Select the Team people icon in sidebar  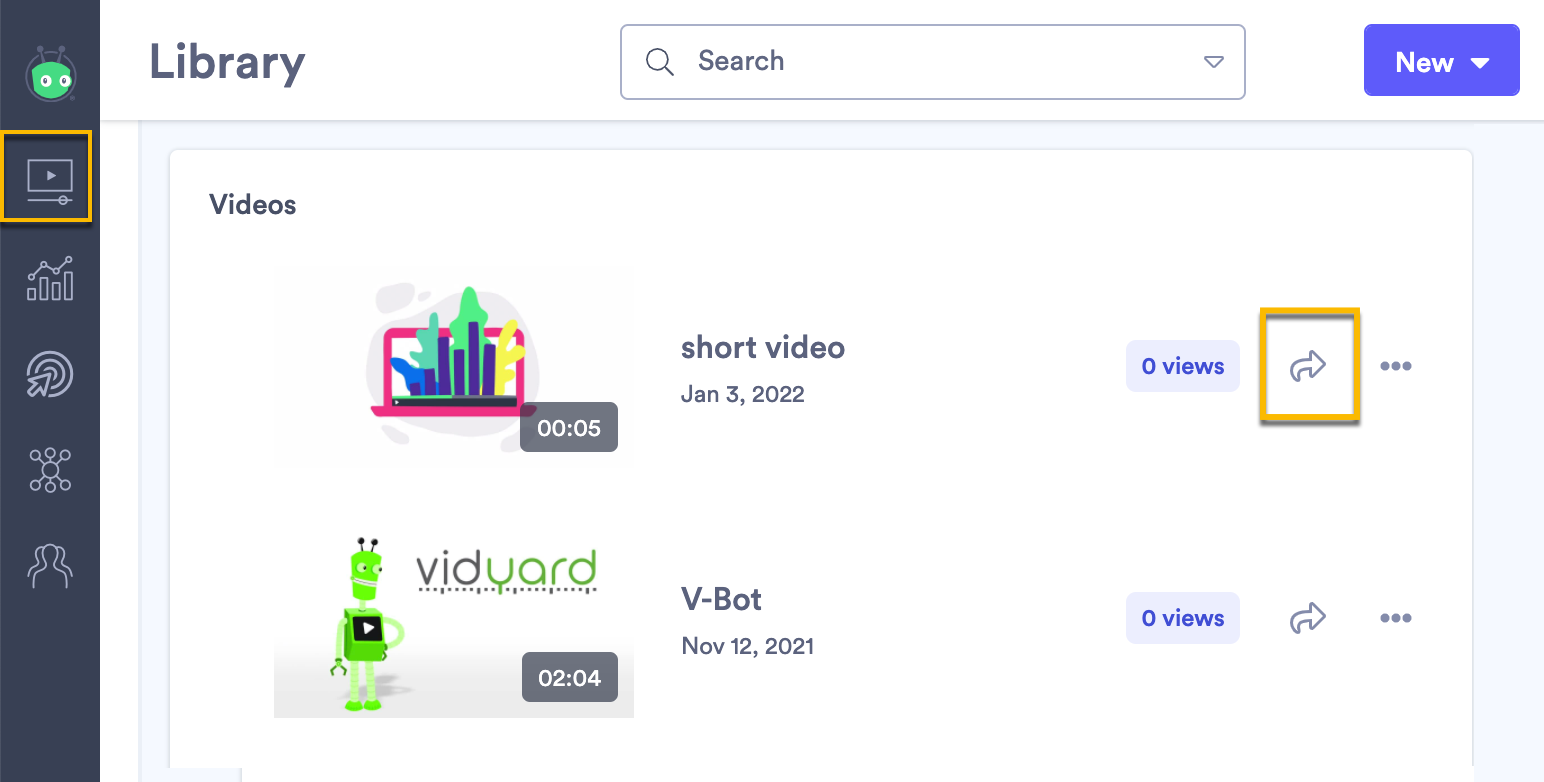tap(50, 566)
